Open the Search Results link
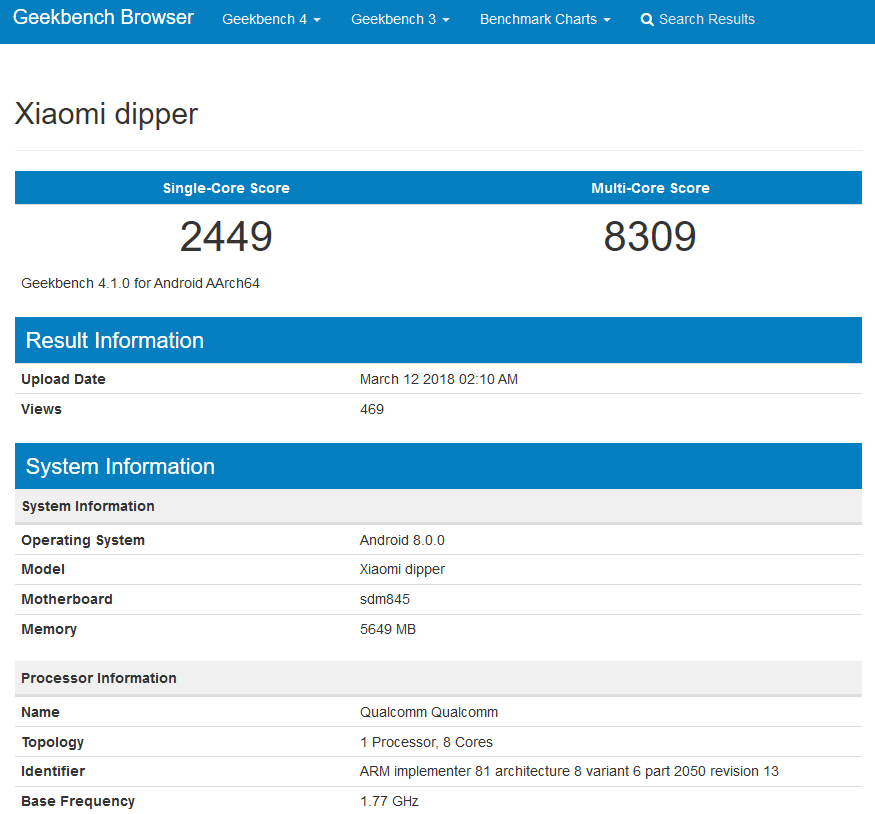875x814 pixels. click(x=698, y=20)
